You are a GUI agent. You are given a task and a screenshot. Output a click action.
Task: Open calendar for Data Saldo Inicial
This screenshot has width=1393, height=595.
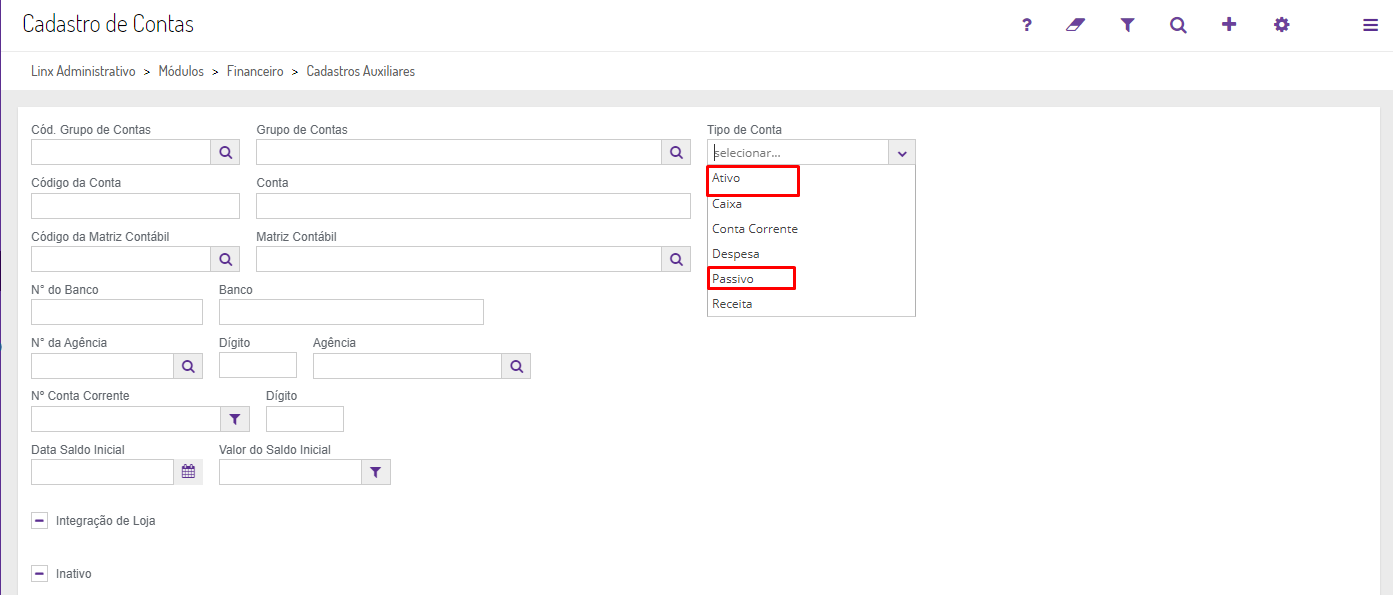point(188,472)
